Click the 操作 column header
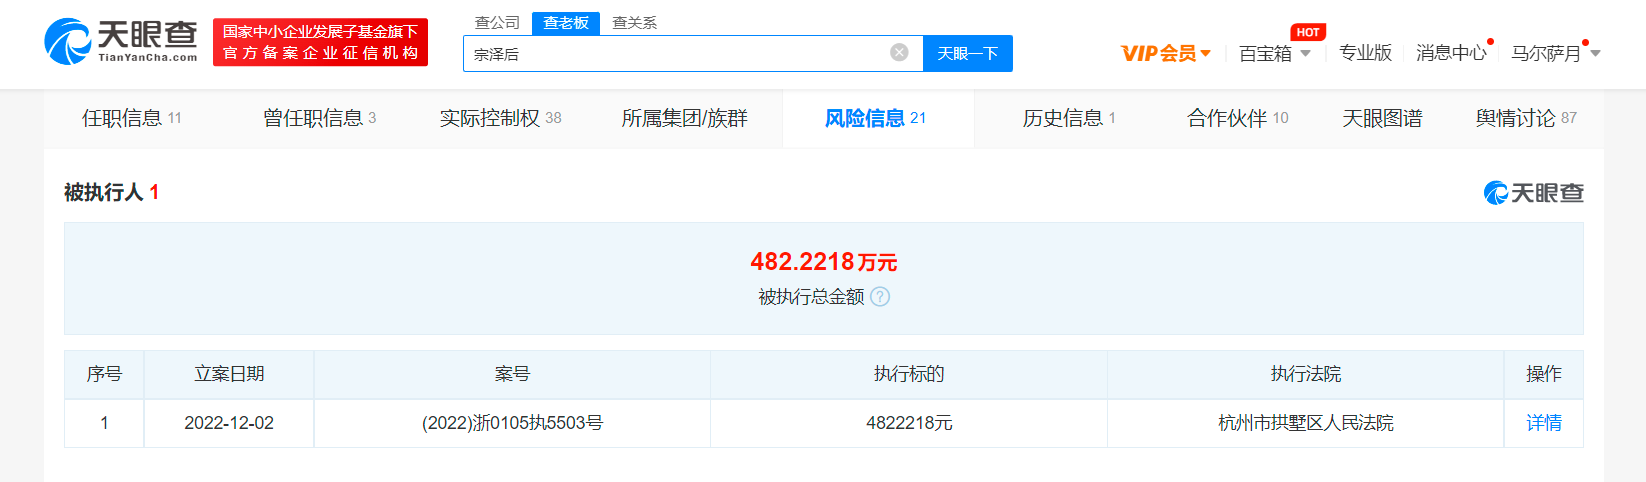This screenshot has height=482, width=1646. tap(1544, 374)
